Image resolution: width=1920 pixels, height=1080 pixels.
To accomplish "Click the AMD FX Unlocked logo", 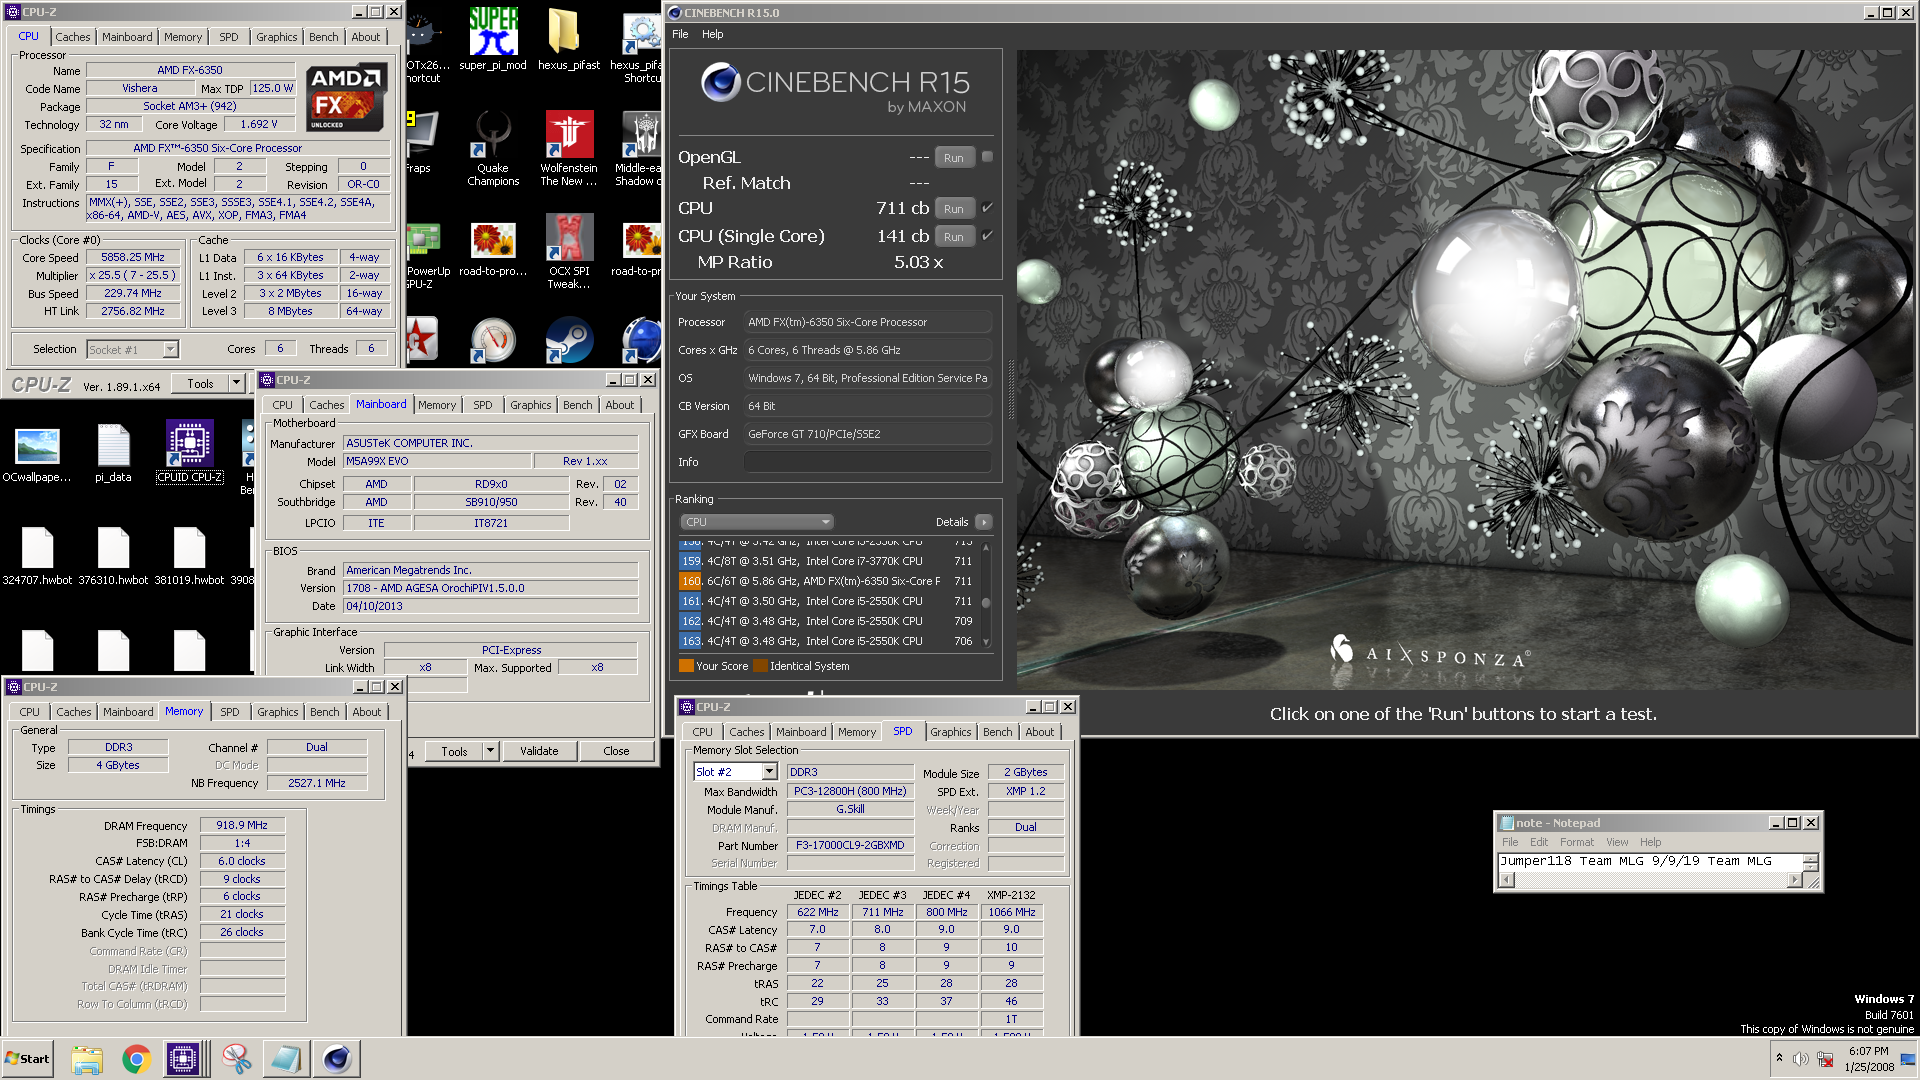I will [x=346, y=98].
